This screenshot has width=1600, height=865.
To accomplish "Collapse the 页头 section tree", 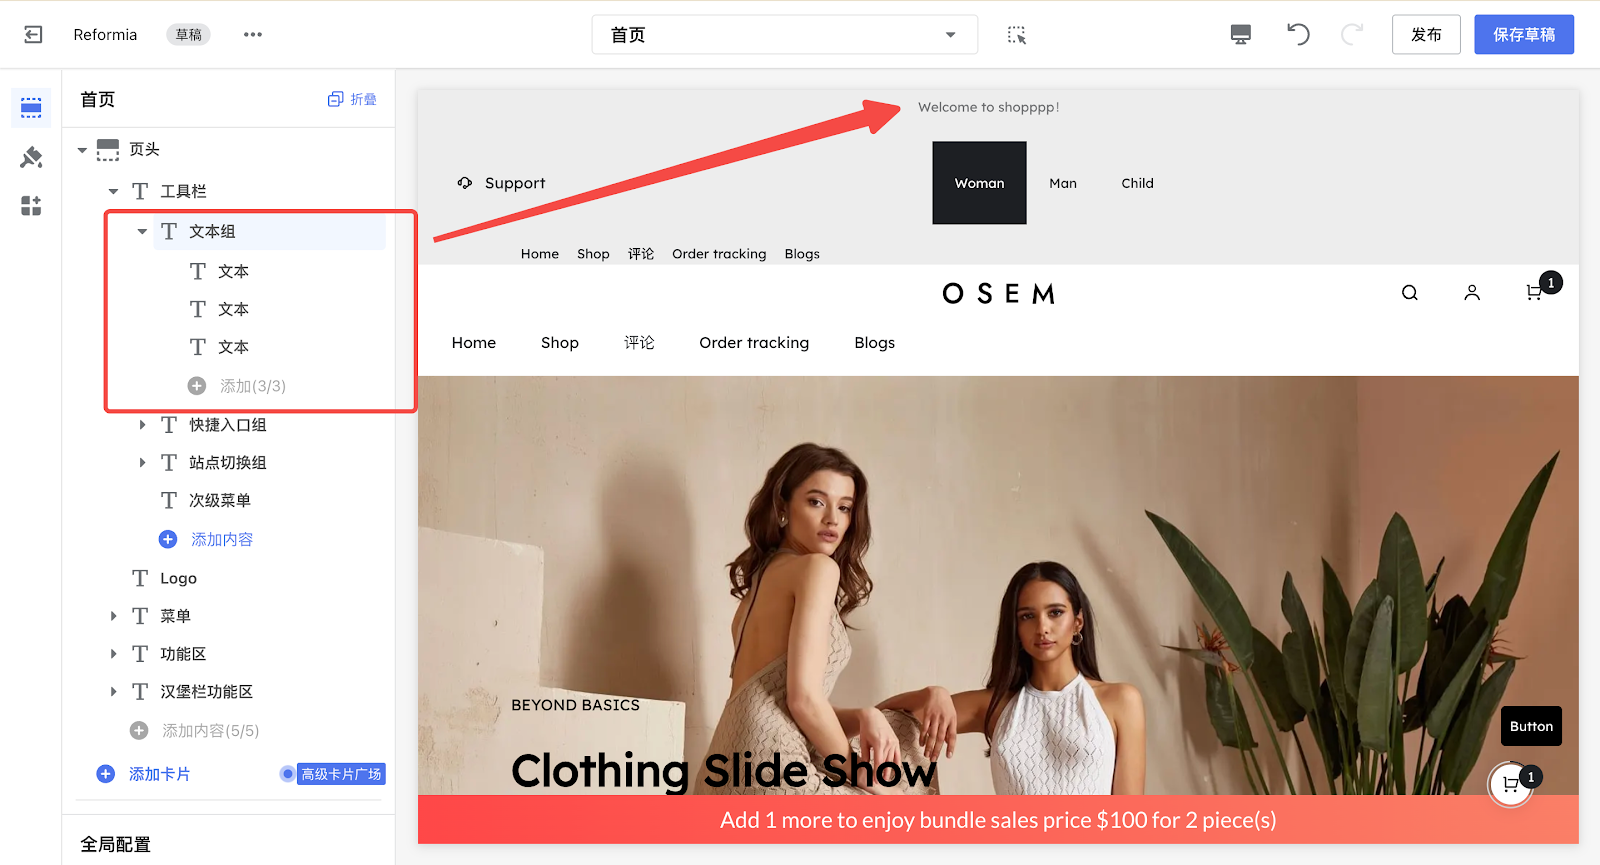I will pos(82,150).
